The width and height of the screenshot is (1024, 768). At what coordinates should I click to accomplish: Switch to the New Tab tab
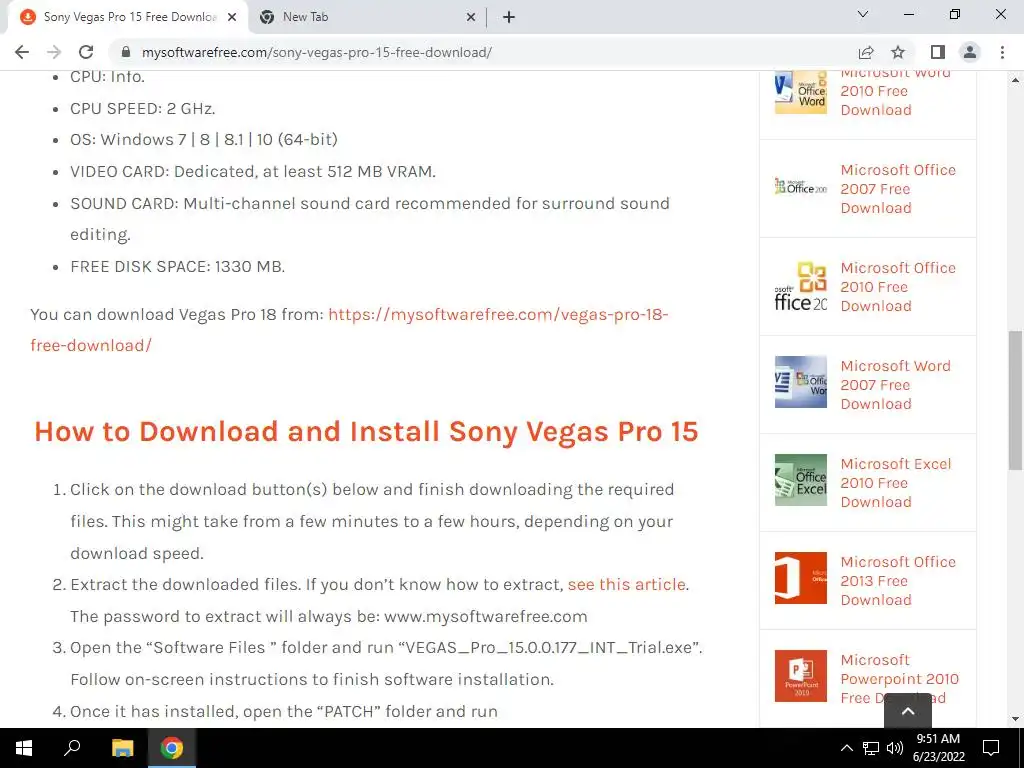click(x=367, y=17)
